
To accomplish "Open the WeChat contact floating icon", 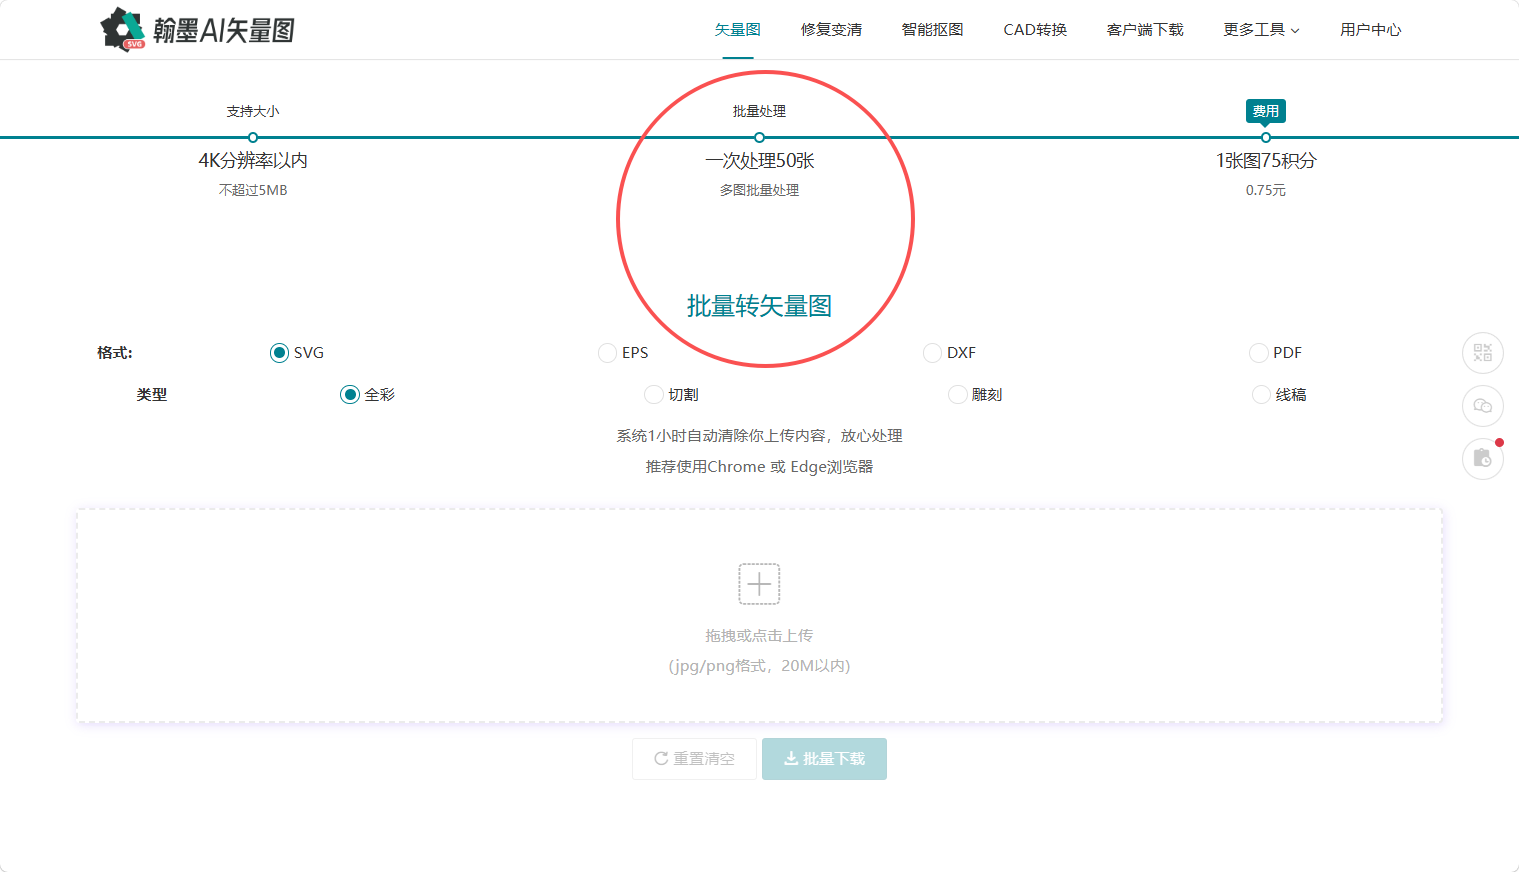I will tap(1482, 406).
